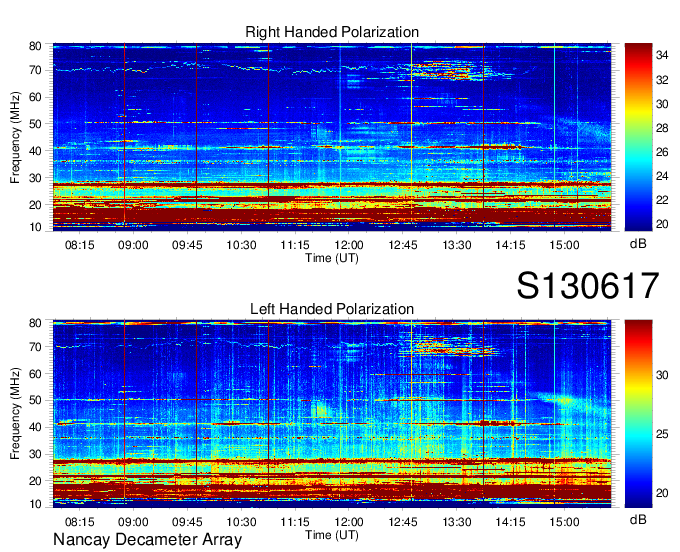Viewport: 680px width, 552px height.
Task: Click the 11:15 tick label on the upper plot
Action: tap(295, 245)
